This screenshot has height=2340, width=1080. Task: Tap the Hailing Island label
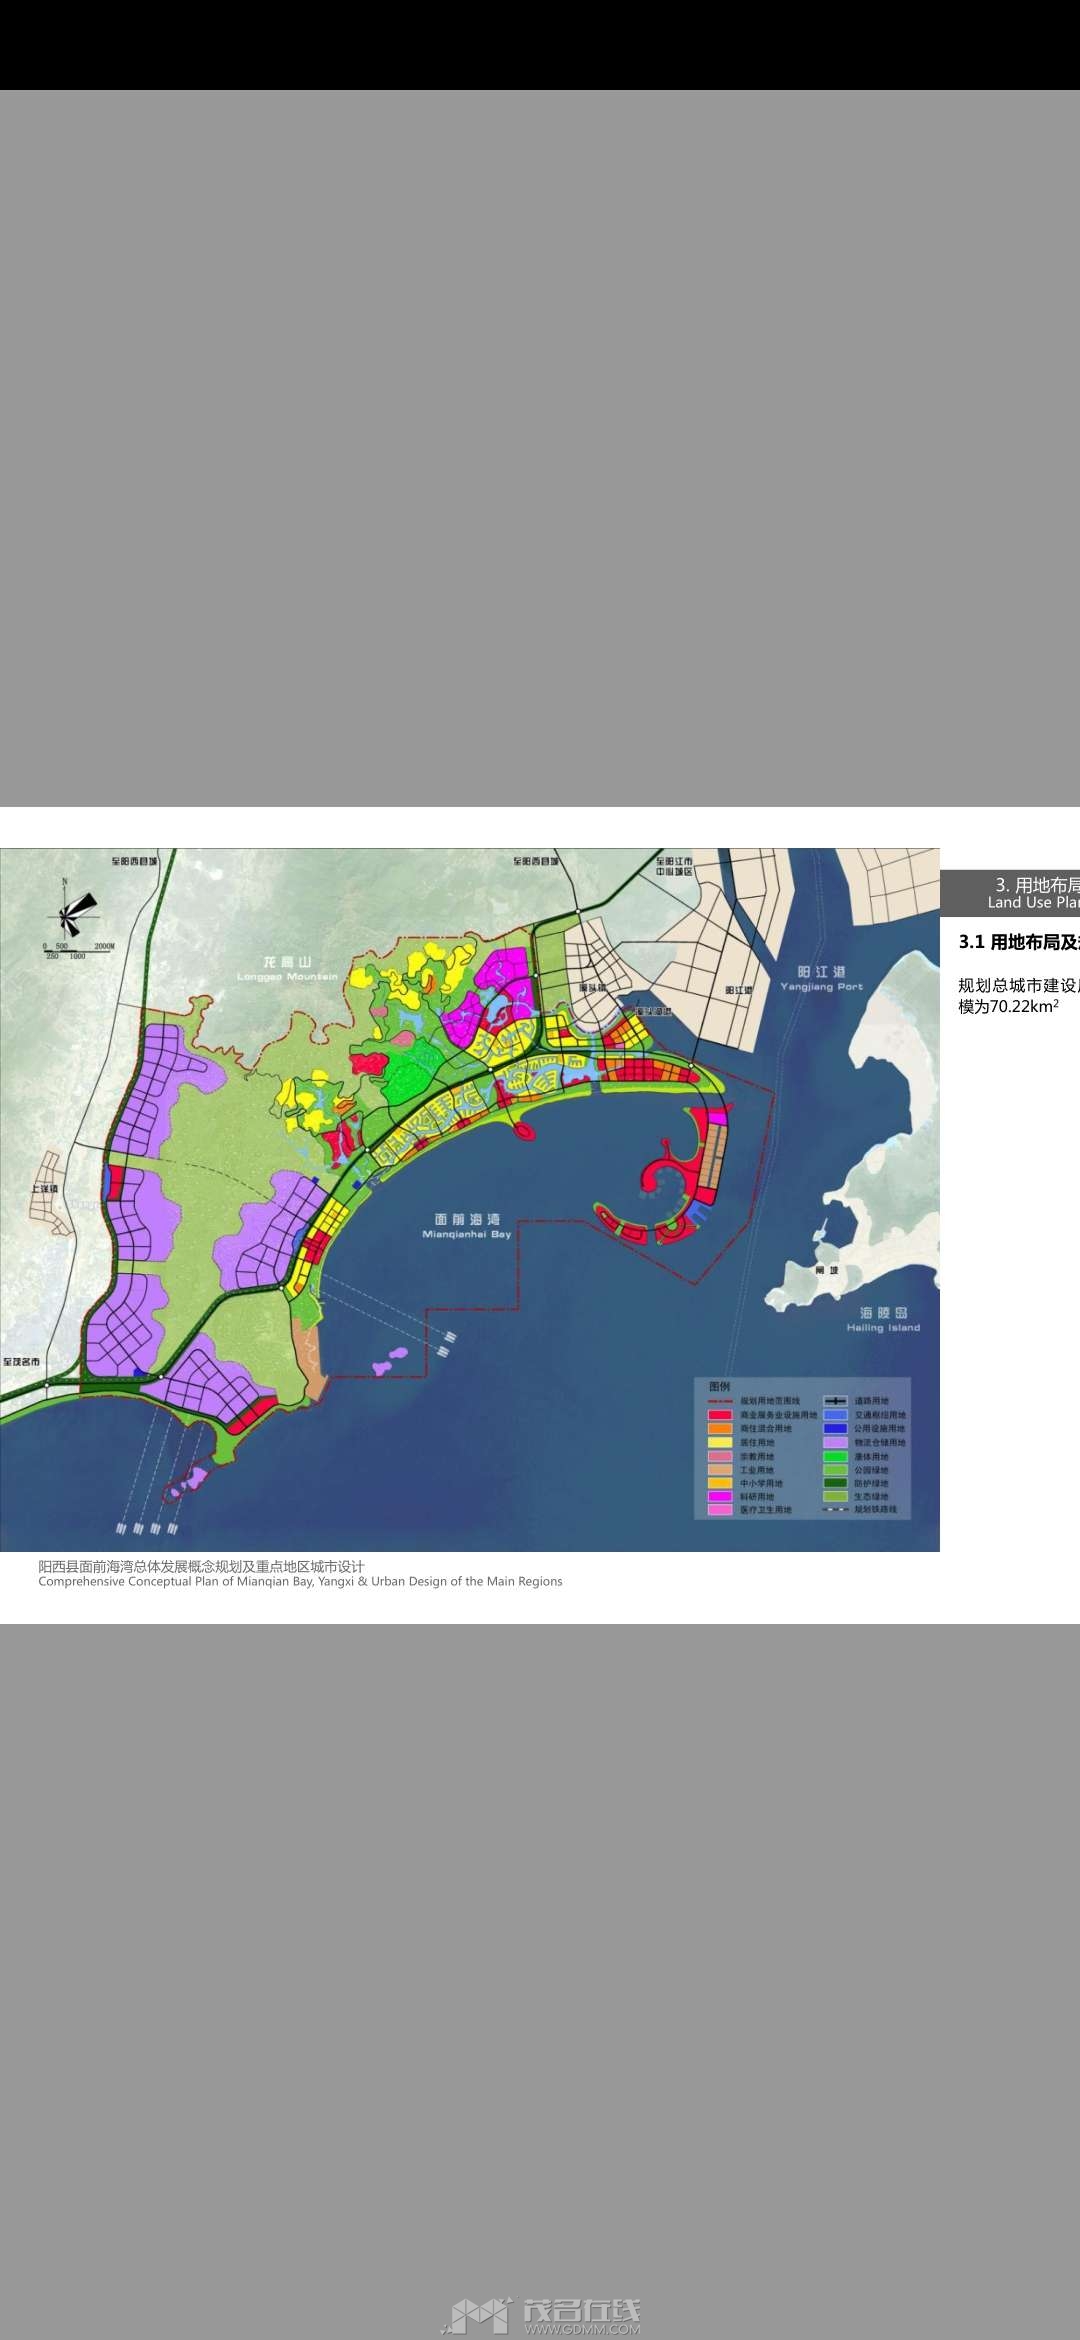tap(883, 1320)
